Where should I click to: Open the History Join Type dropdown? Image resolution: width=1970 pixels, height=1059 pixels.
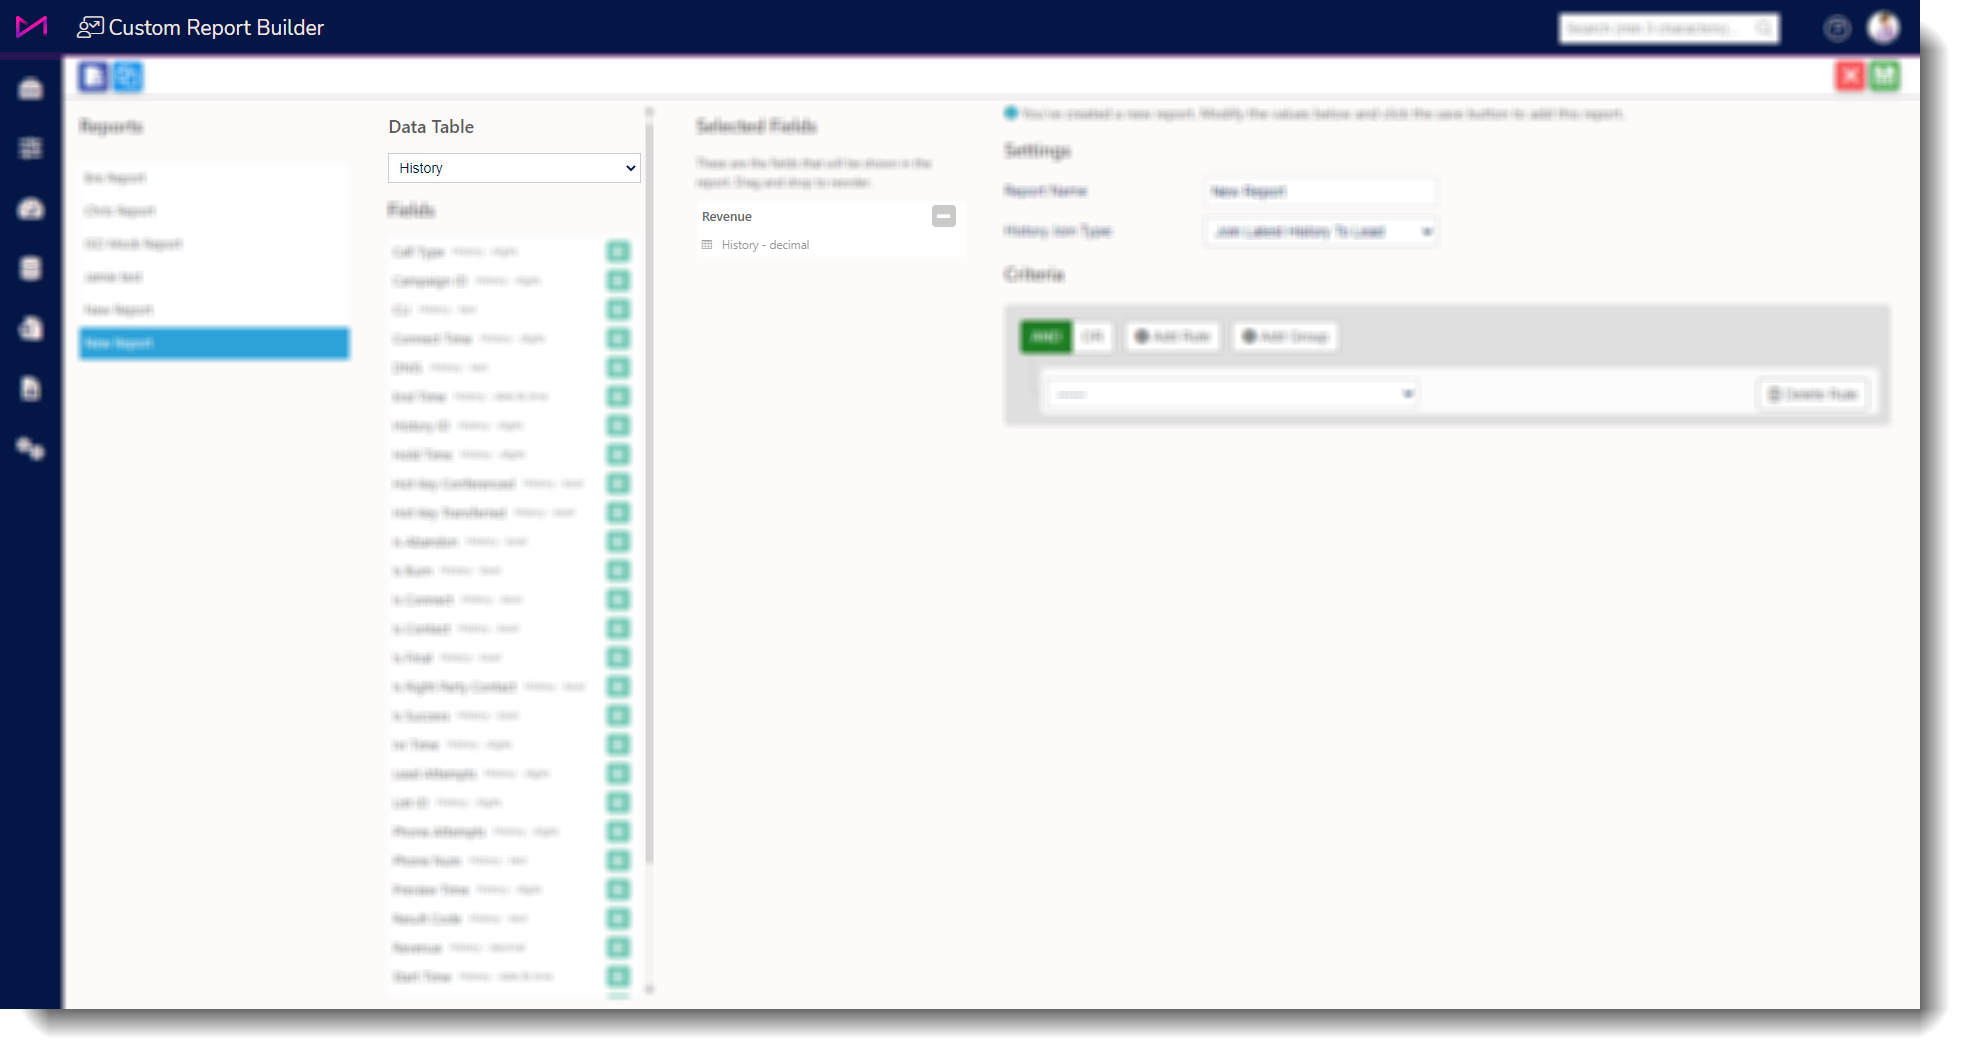(x=1320, y=232)
